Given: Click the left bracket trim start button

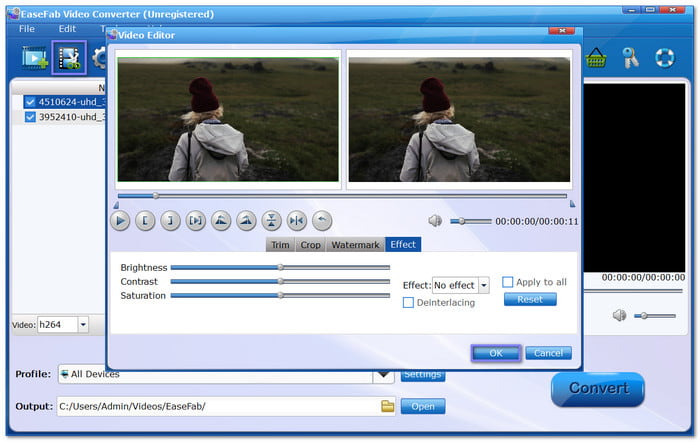Looking at the screenshot, I should click(145, 221).
